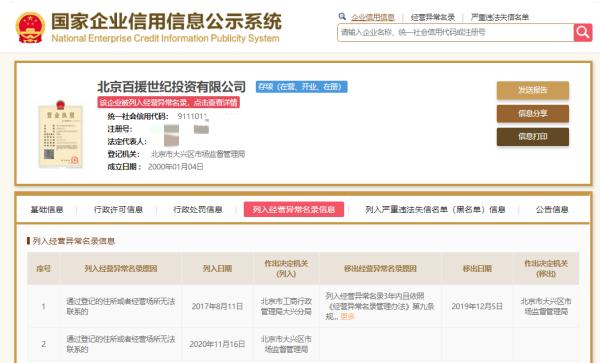Click the 列入经营异常名录原因 column header
Viewport: 600px width, 363px height.
tap(121, 269)
